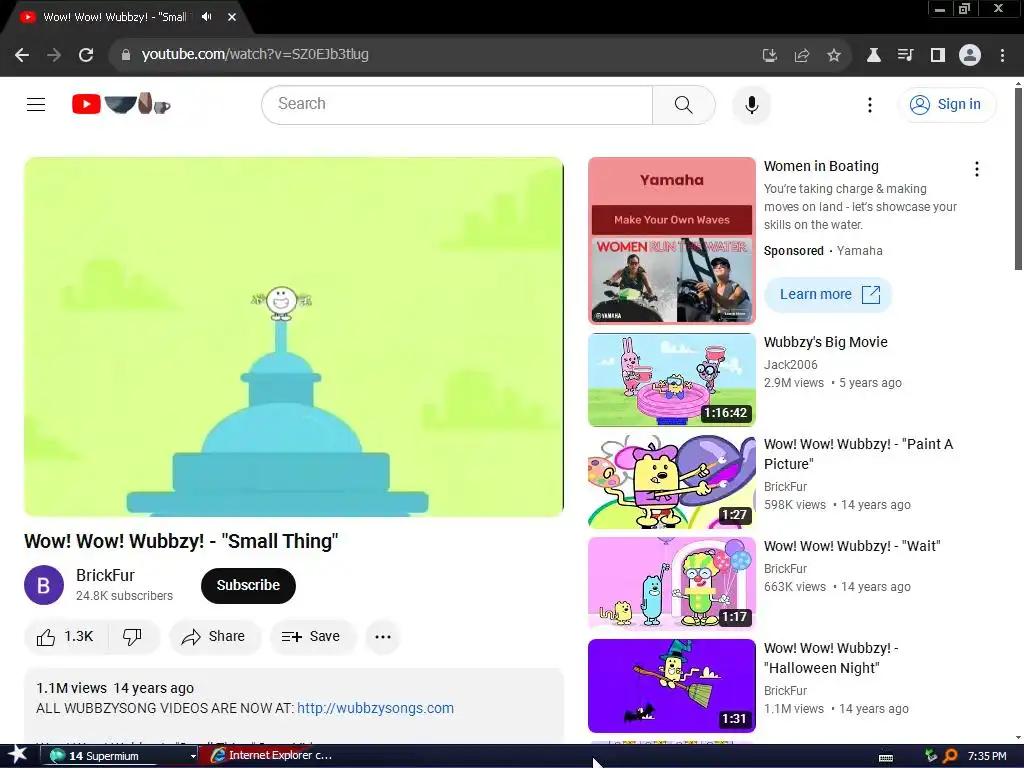
Task: Open YouTube settings three-dot menu
Action: click(x=870, y=104)
